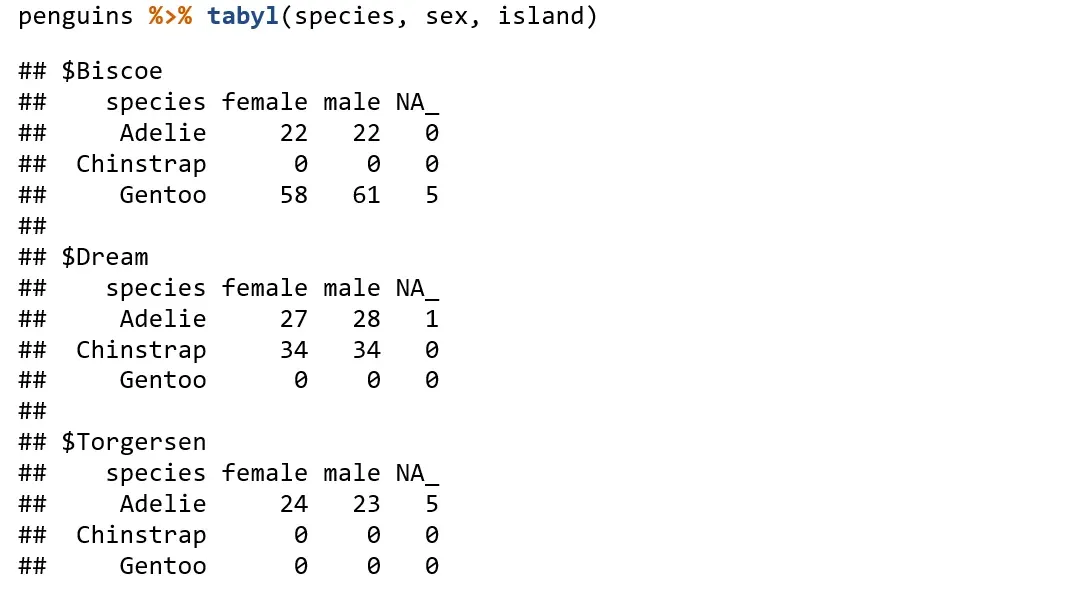
Task: Click the tabyl function name
Action: click(243, 16)
